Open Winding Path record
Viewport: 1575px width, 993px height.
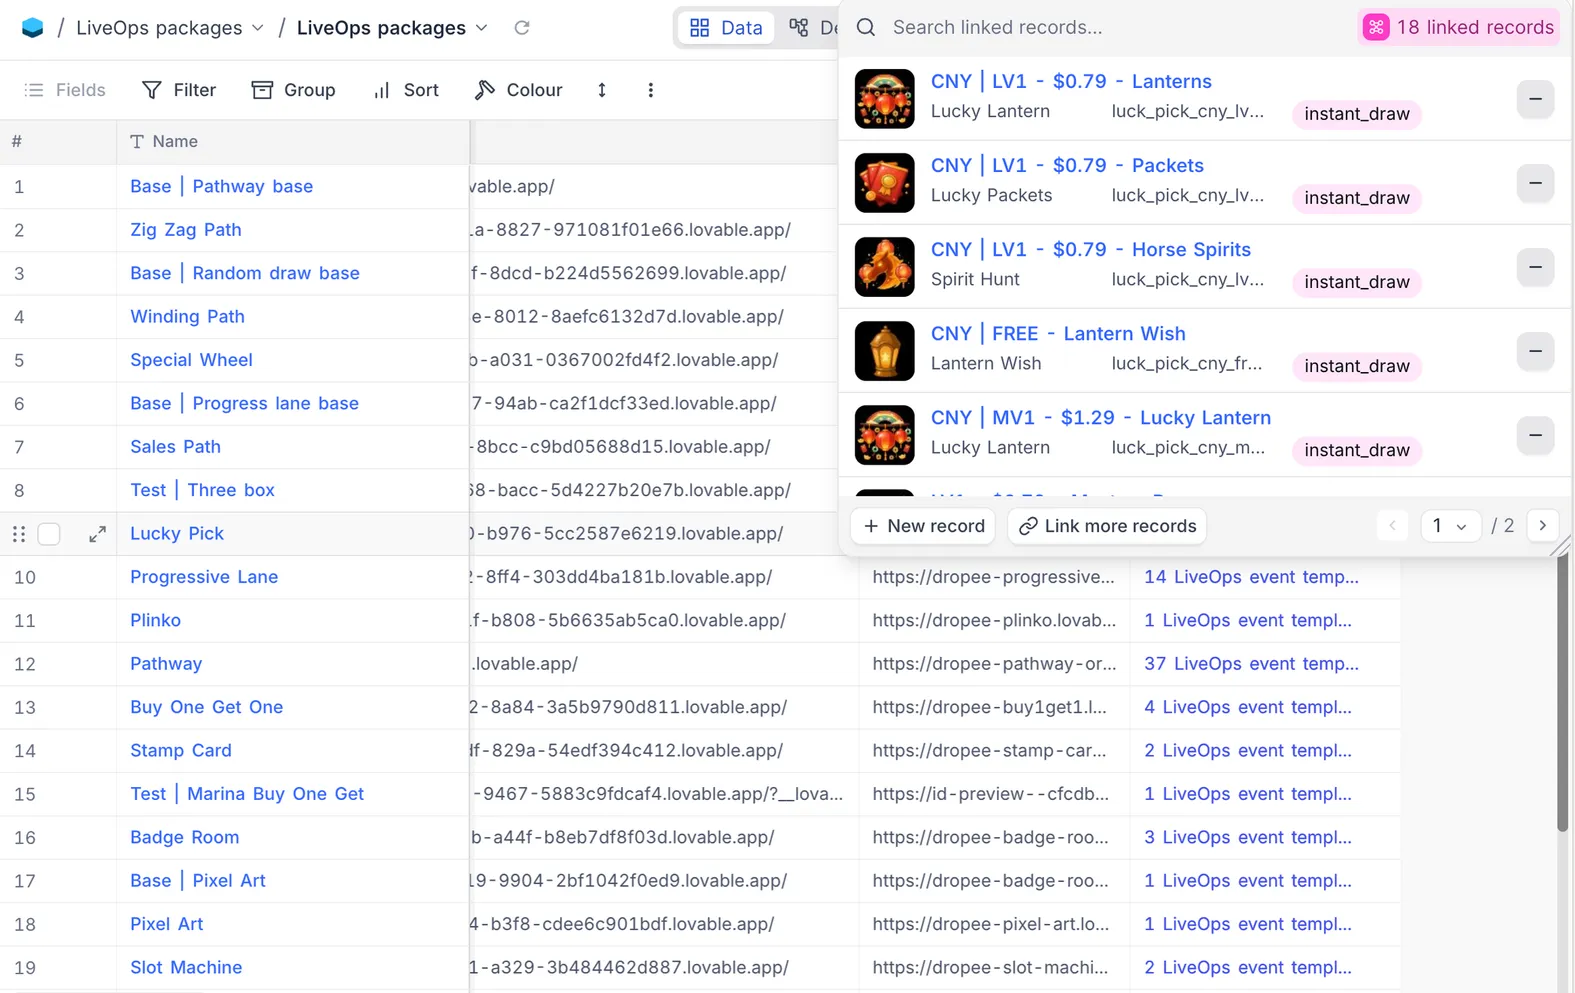pos(187,317)
